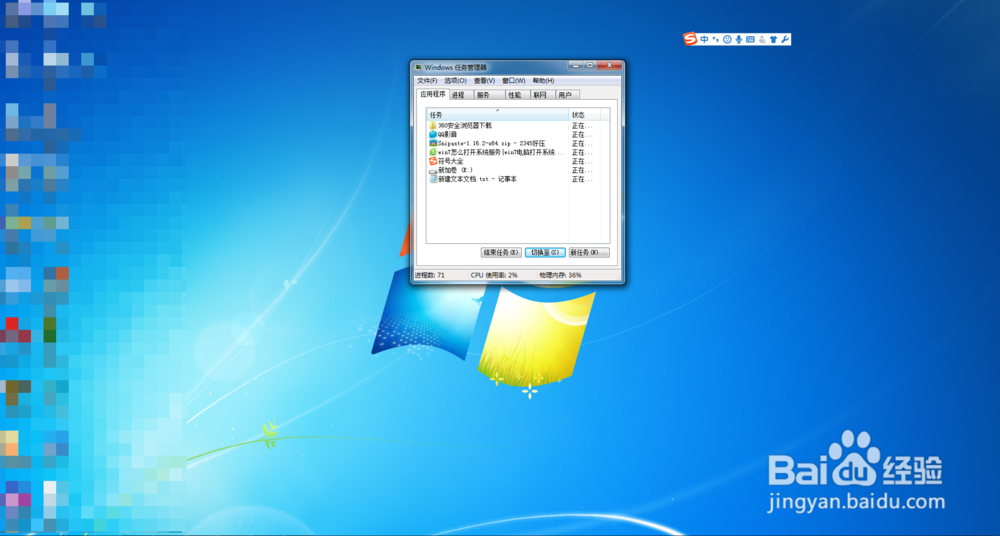1000x536 pixels.
Task: Click 结束任务(E) button
Action: pos(501,253)
